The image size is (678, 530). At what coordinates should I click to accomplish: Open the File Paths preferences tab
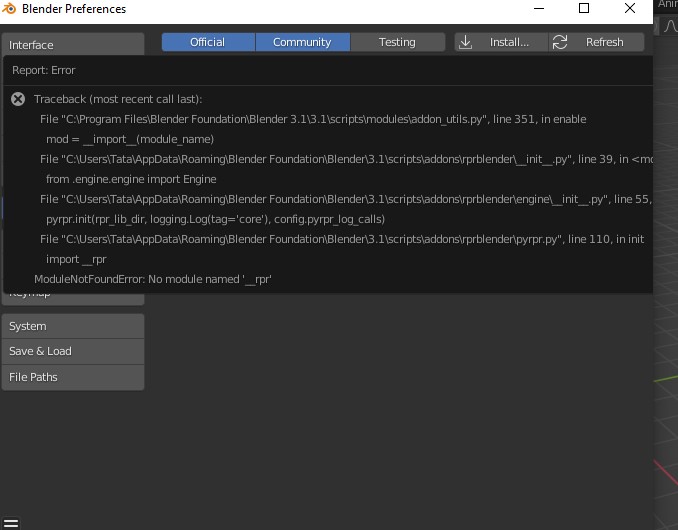pyautogui.click(x=73, y=377)
